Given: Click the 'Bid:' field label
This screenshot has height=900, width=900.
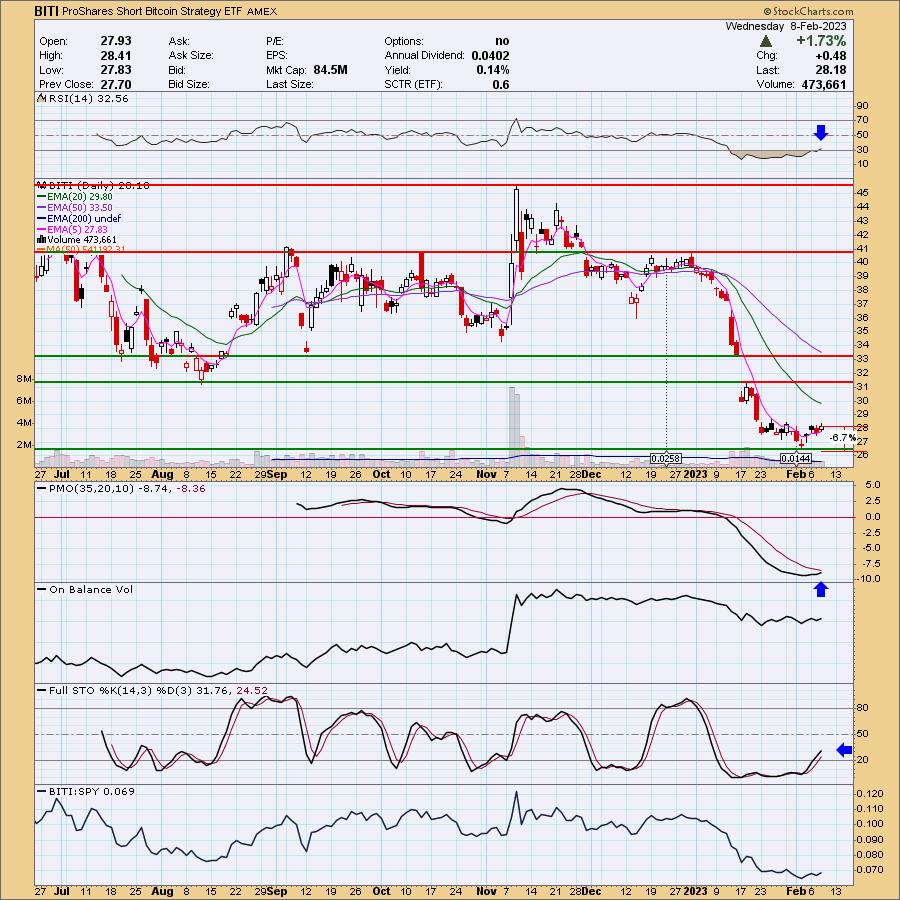Looking at the screenshot, I should (177, 70).
